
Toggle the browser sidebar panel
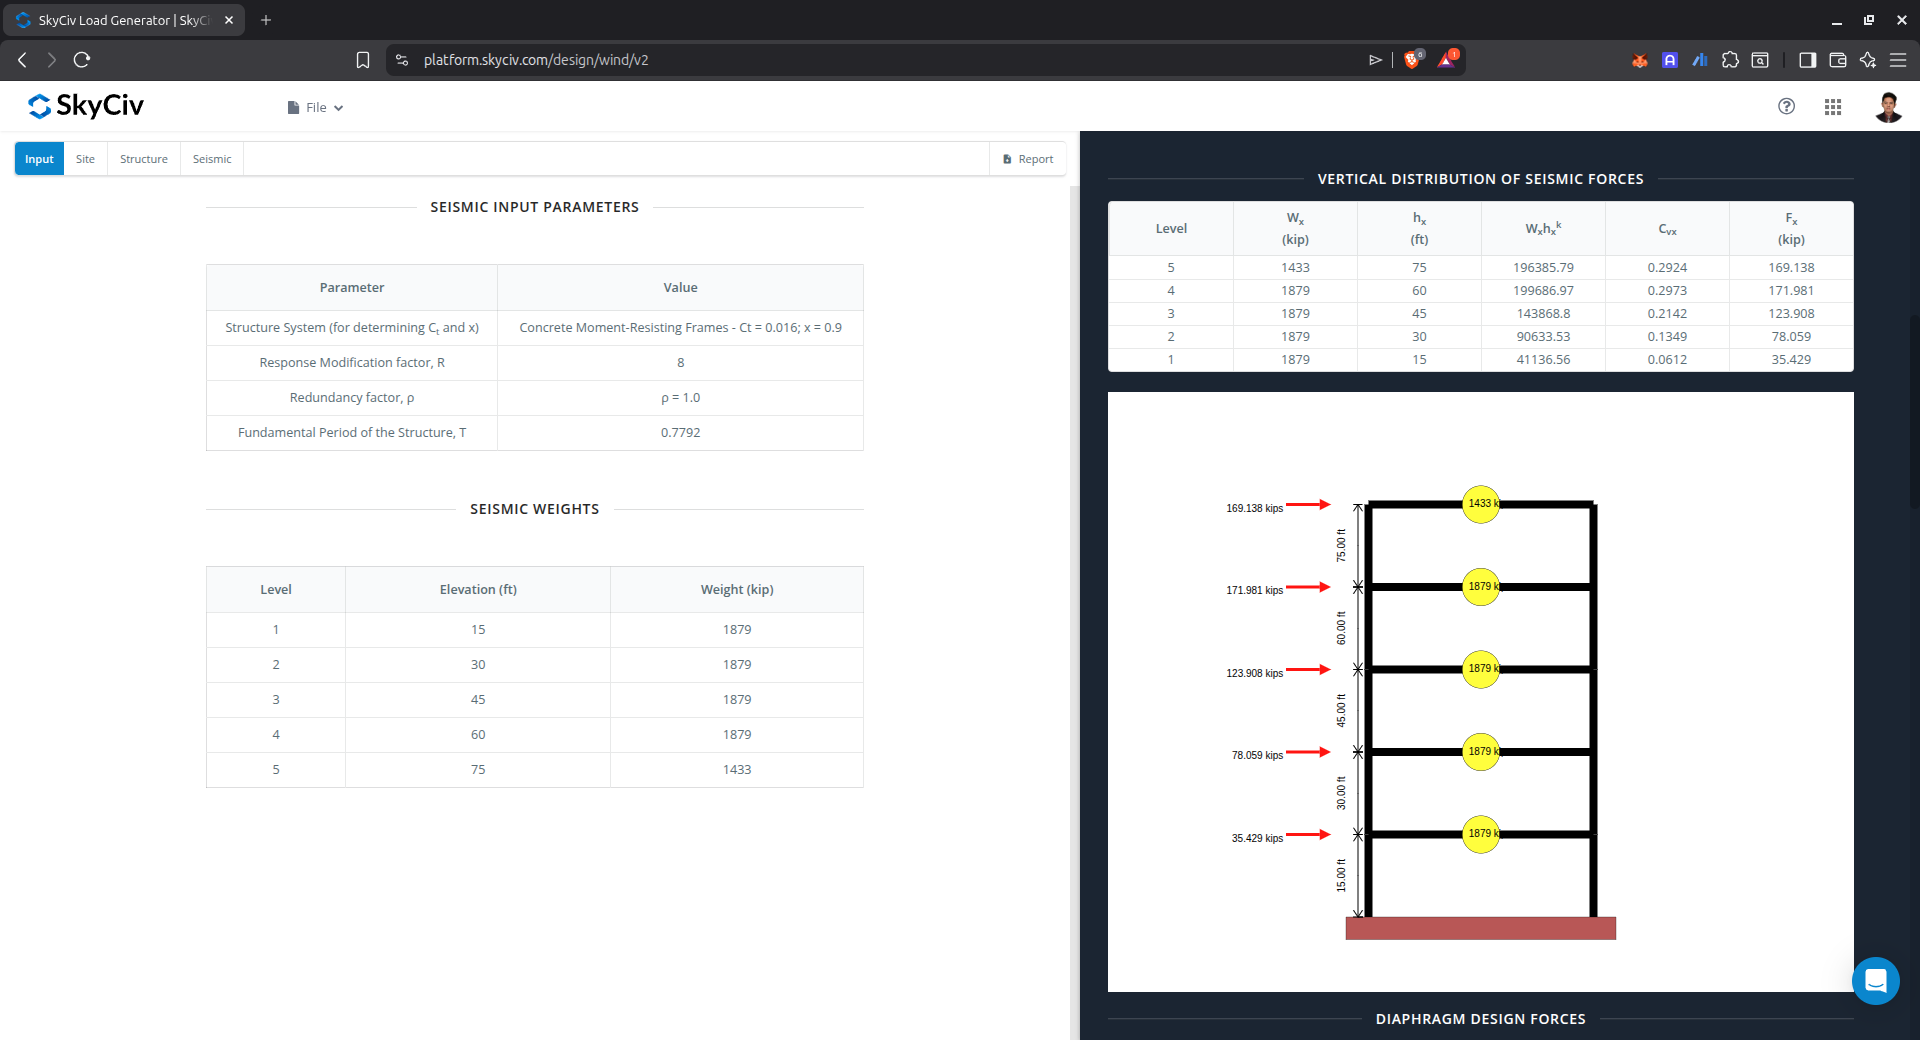click(1807, 60)
